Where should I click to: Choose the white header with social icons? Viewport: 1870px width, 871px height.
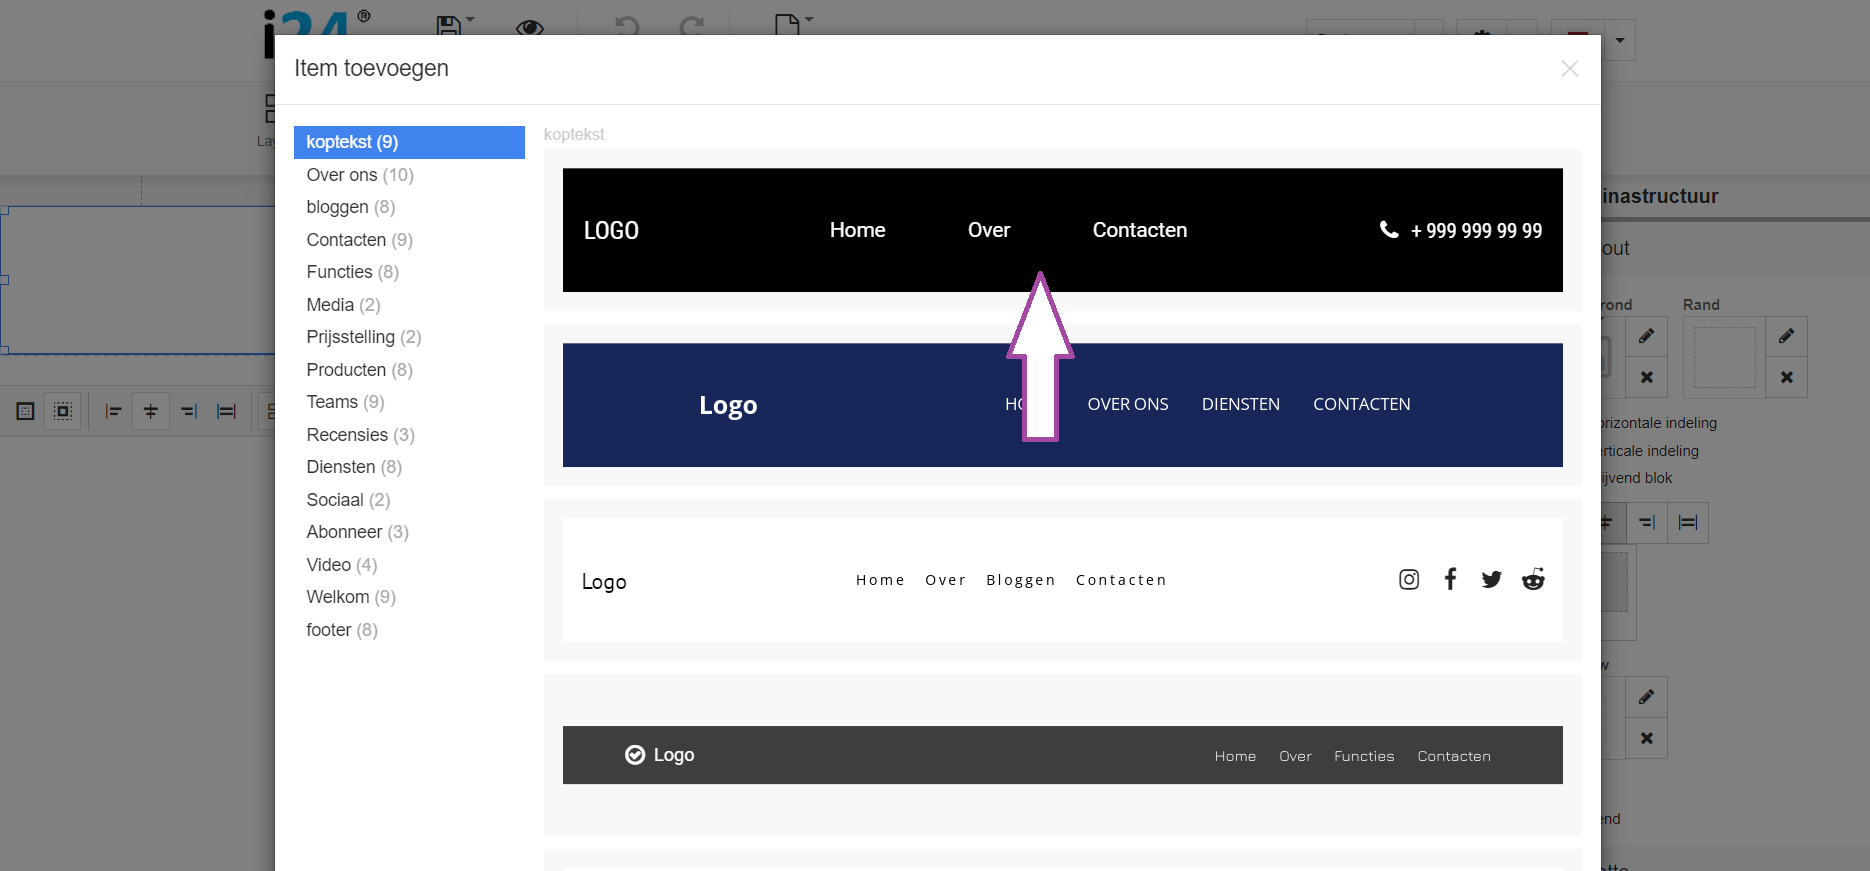pos(1063,580)
